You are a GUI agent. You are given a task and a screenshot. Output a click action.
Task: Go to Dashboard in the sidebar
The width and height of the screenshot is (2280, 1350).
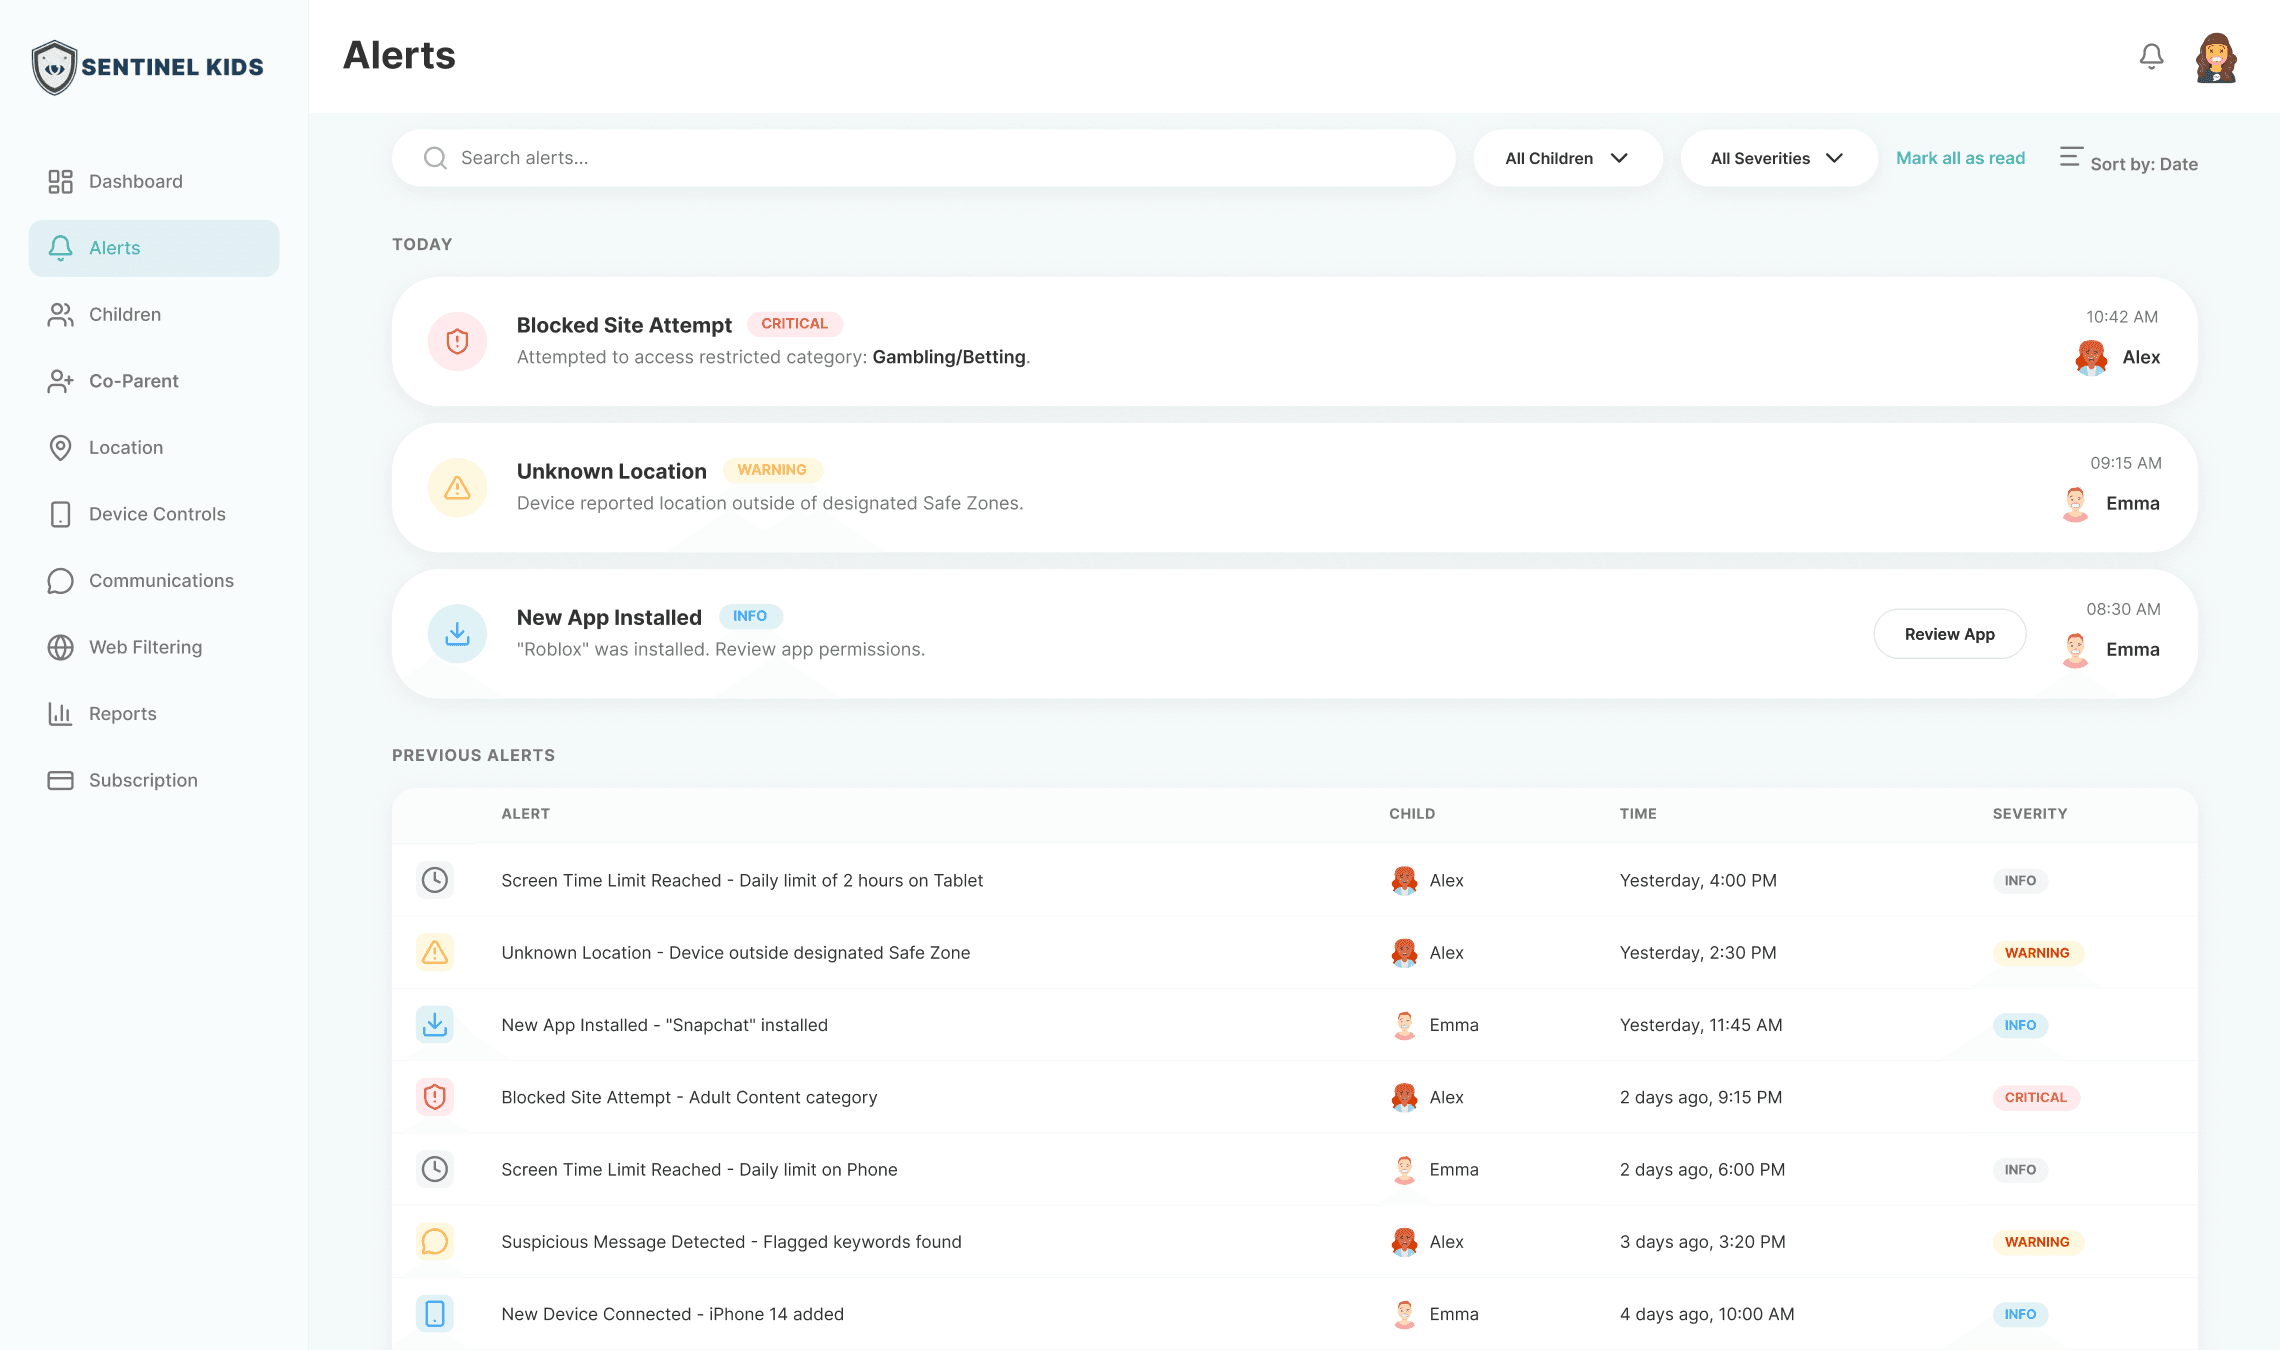(x=154, y=181)
